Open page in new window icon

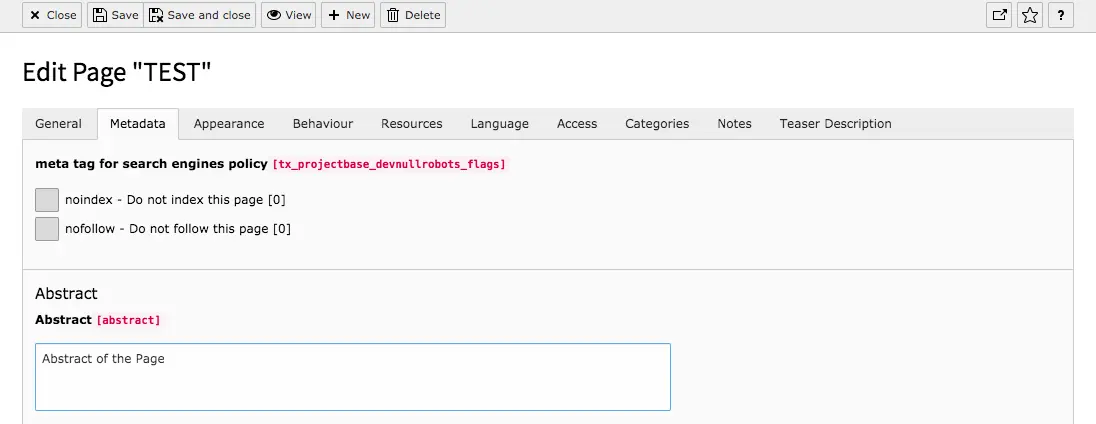point(999,15)
